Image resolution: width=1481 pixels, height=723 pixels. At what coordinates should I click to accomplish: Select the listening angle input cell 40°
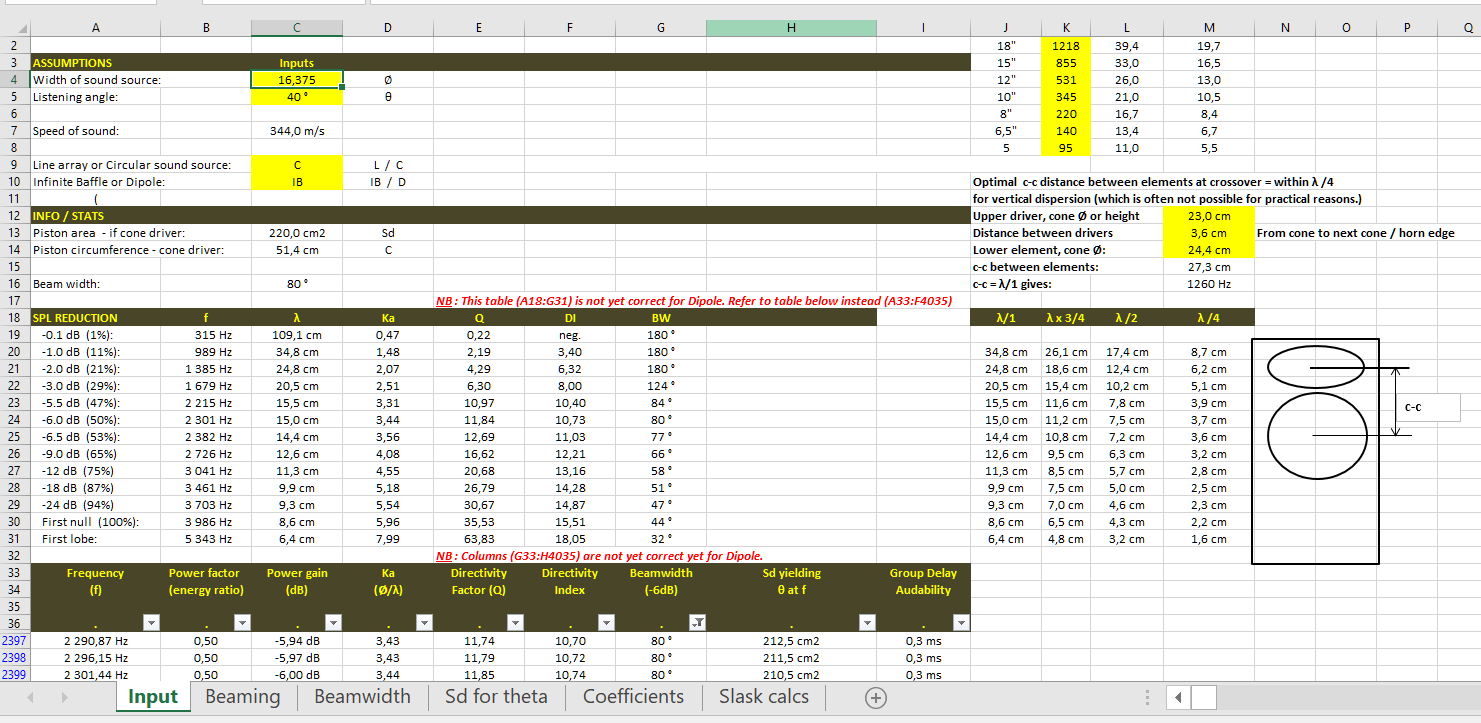pyautogui.click(x=296, y=97)
